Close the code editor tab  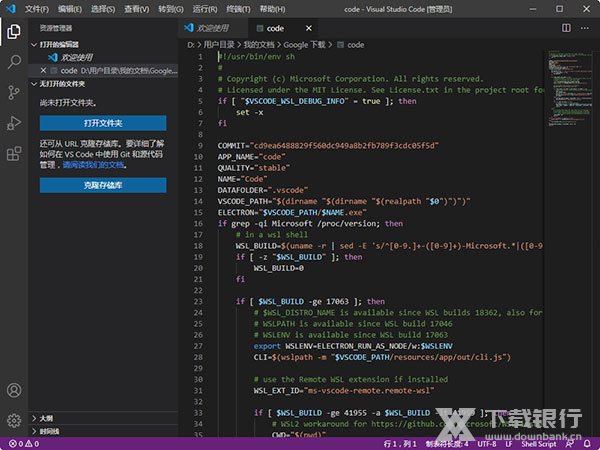[308, 28]
